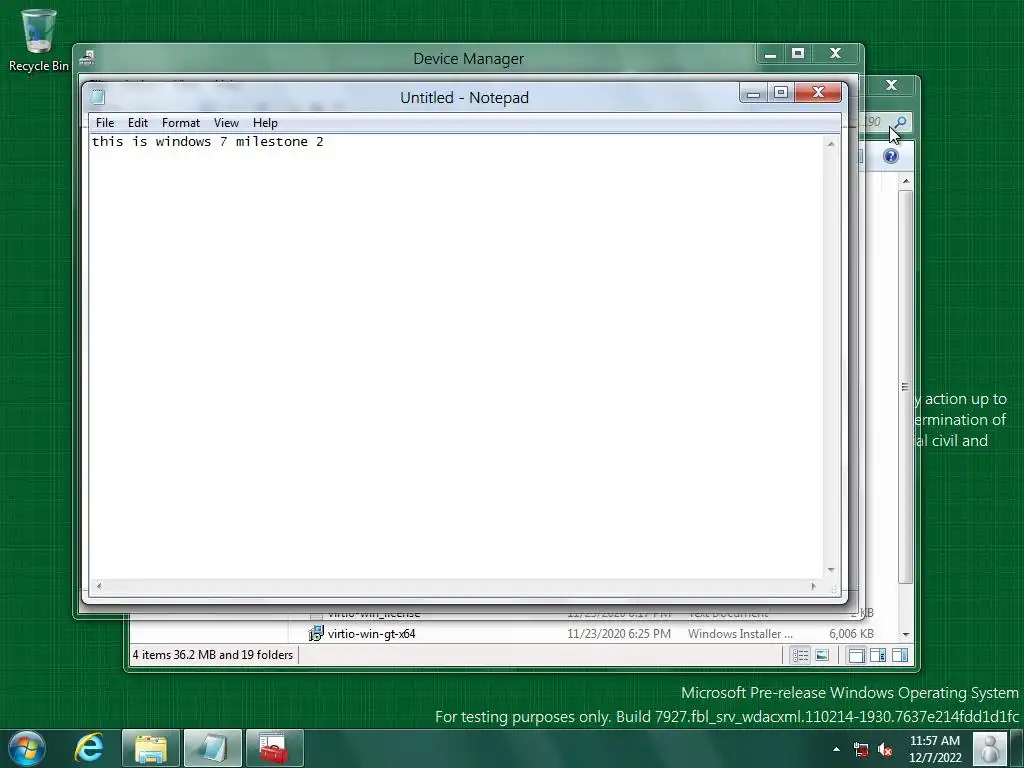Maximize the Notepad window

point(780,93)
